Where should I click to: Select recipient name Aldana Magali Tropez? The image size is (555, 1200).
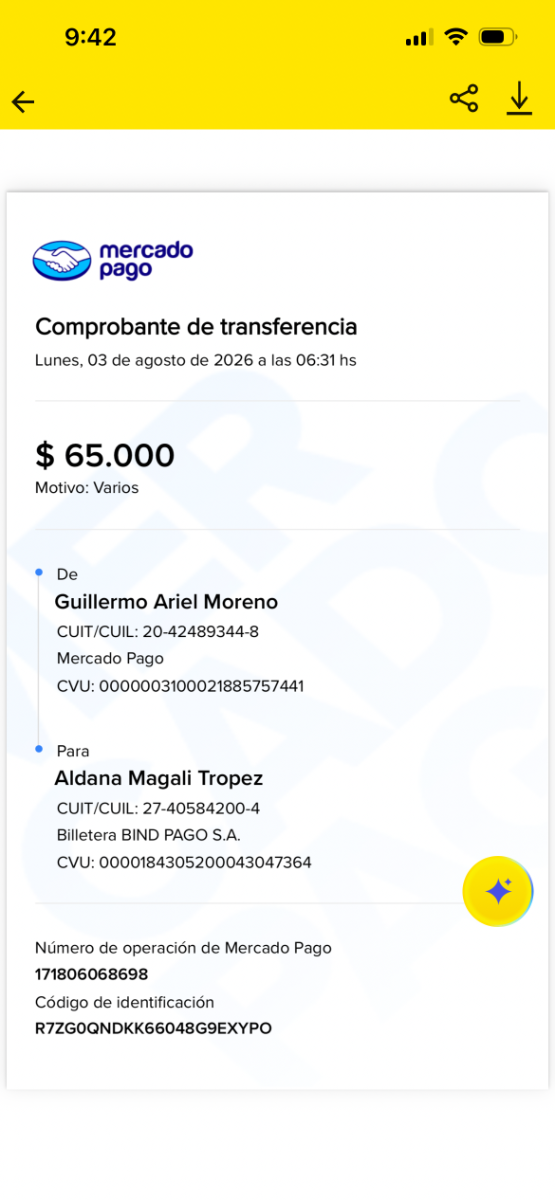click(158, 778)
